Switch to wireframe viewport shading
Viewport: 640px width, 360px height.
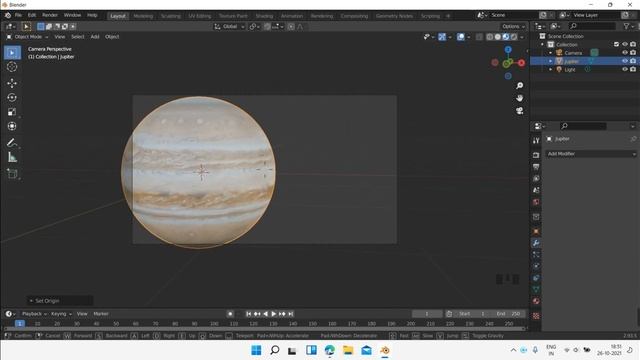tap(490, 37)
